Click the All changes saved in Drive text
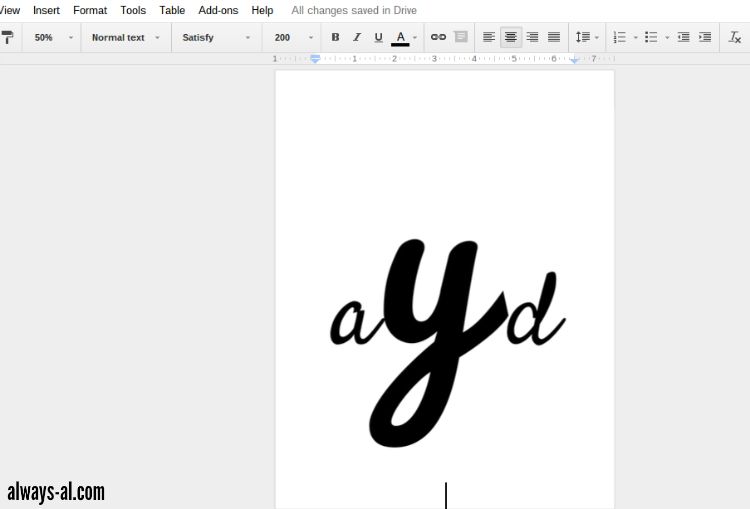Image resolution: width=750 pixels, height=509 pixels. click(354, 10)
